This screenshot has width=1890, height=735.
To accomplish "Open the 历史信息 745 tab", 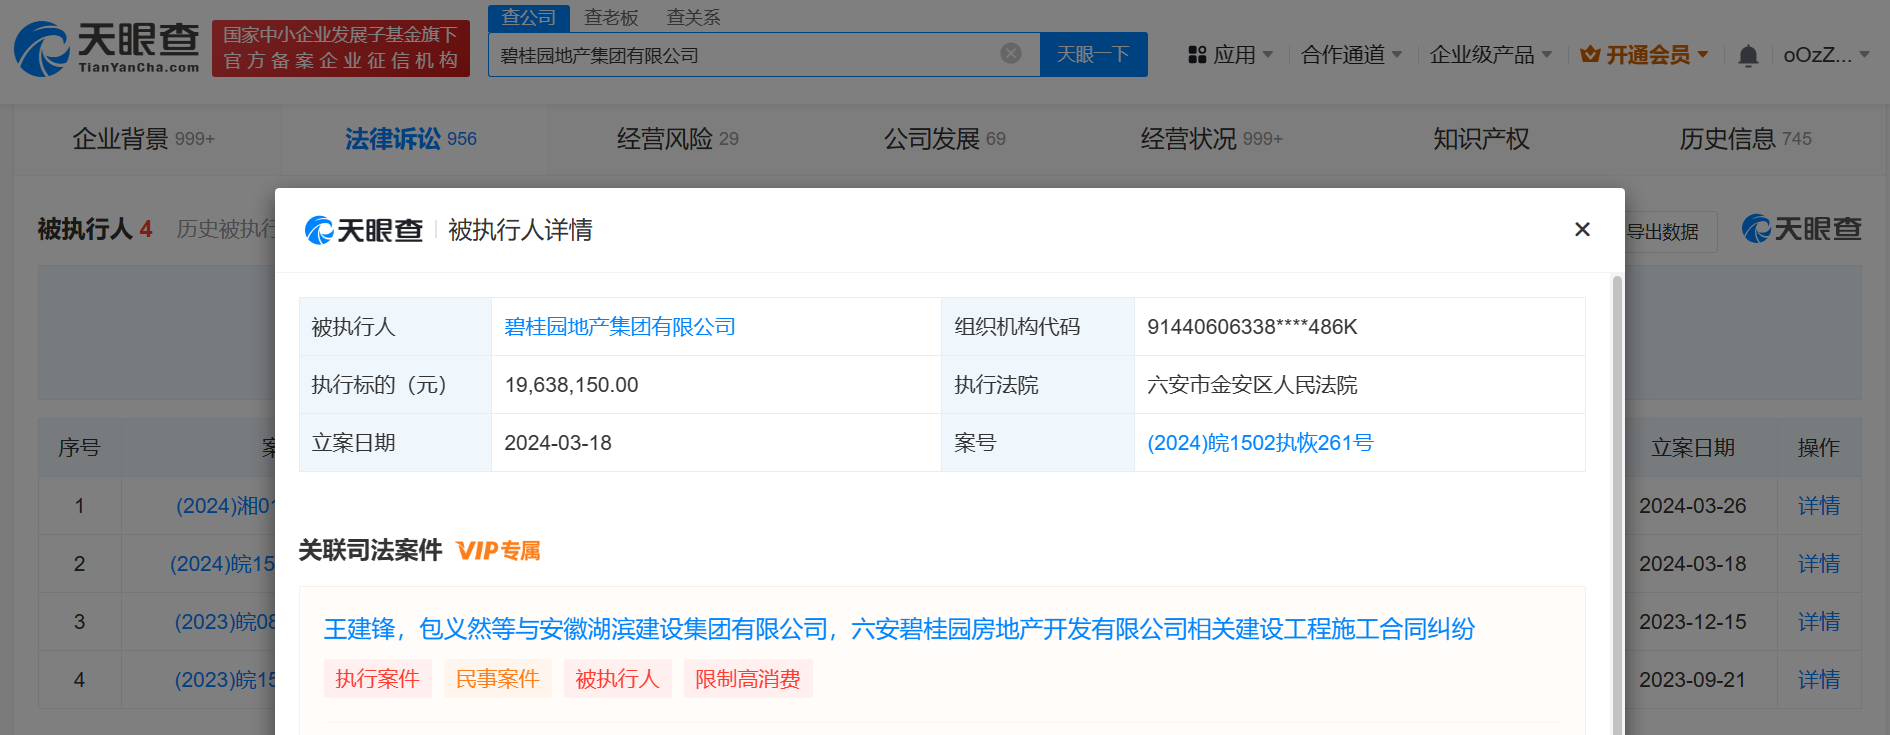I will coord(1746,139).
